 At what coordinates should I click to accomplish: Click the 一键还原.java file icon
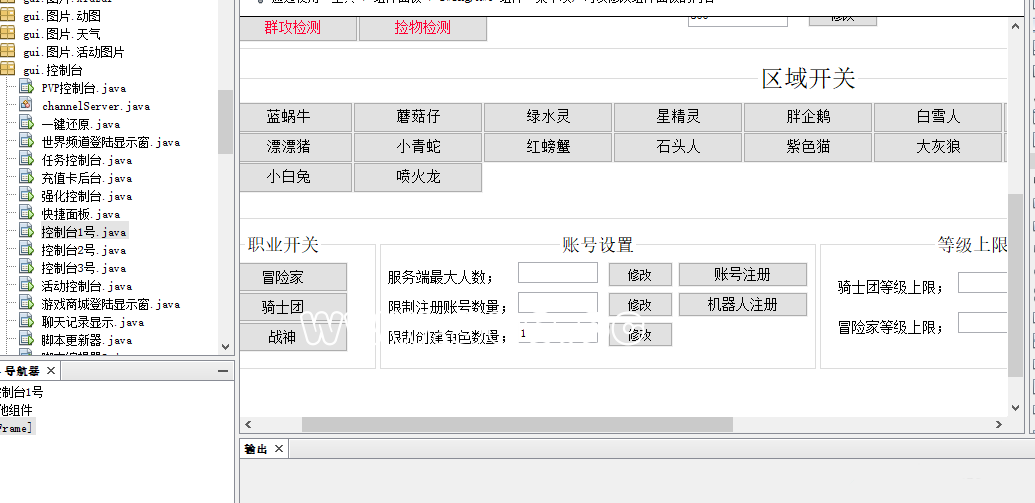pyautogui.click(x=26, y=124)
